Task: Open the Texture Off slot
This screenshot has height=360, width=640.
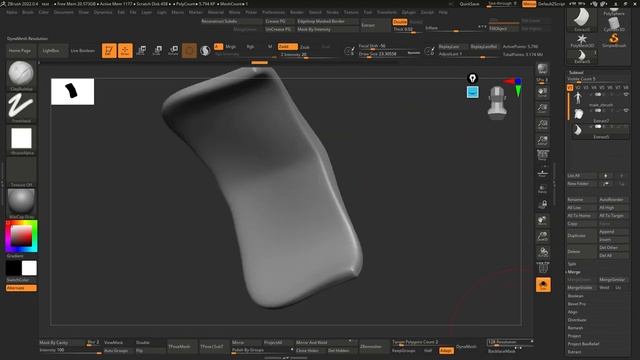Action: [21, 171]
